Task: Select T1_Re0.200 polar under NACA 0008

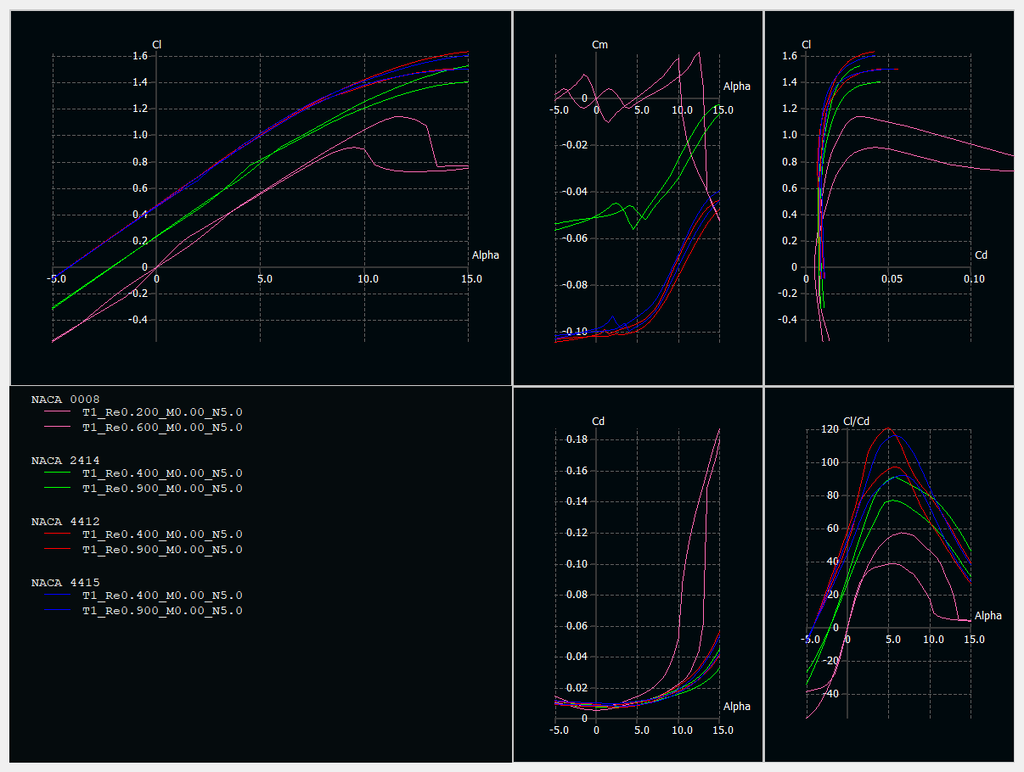Action: tap(162, 412)
